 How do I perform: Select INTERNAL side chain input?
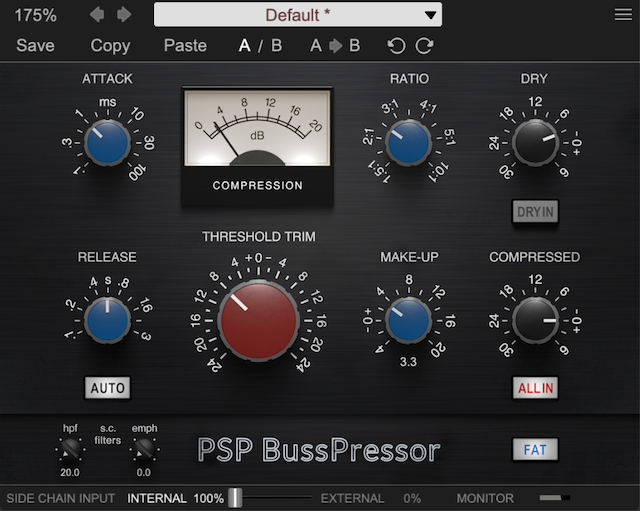pyautogui.click(x=157, y=498)
